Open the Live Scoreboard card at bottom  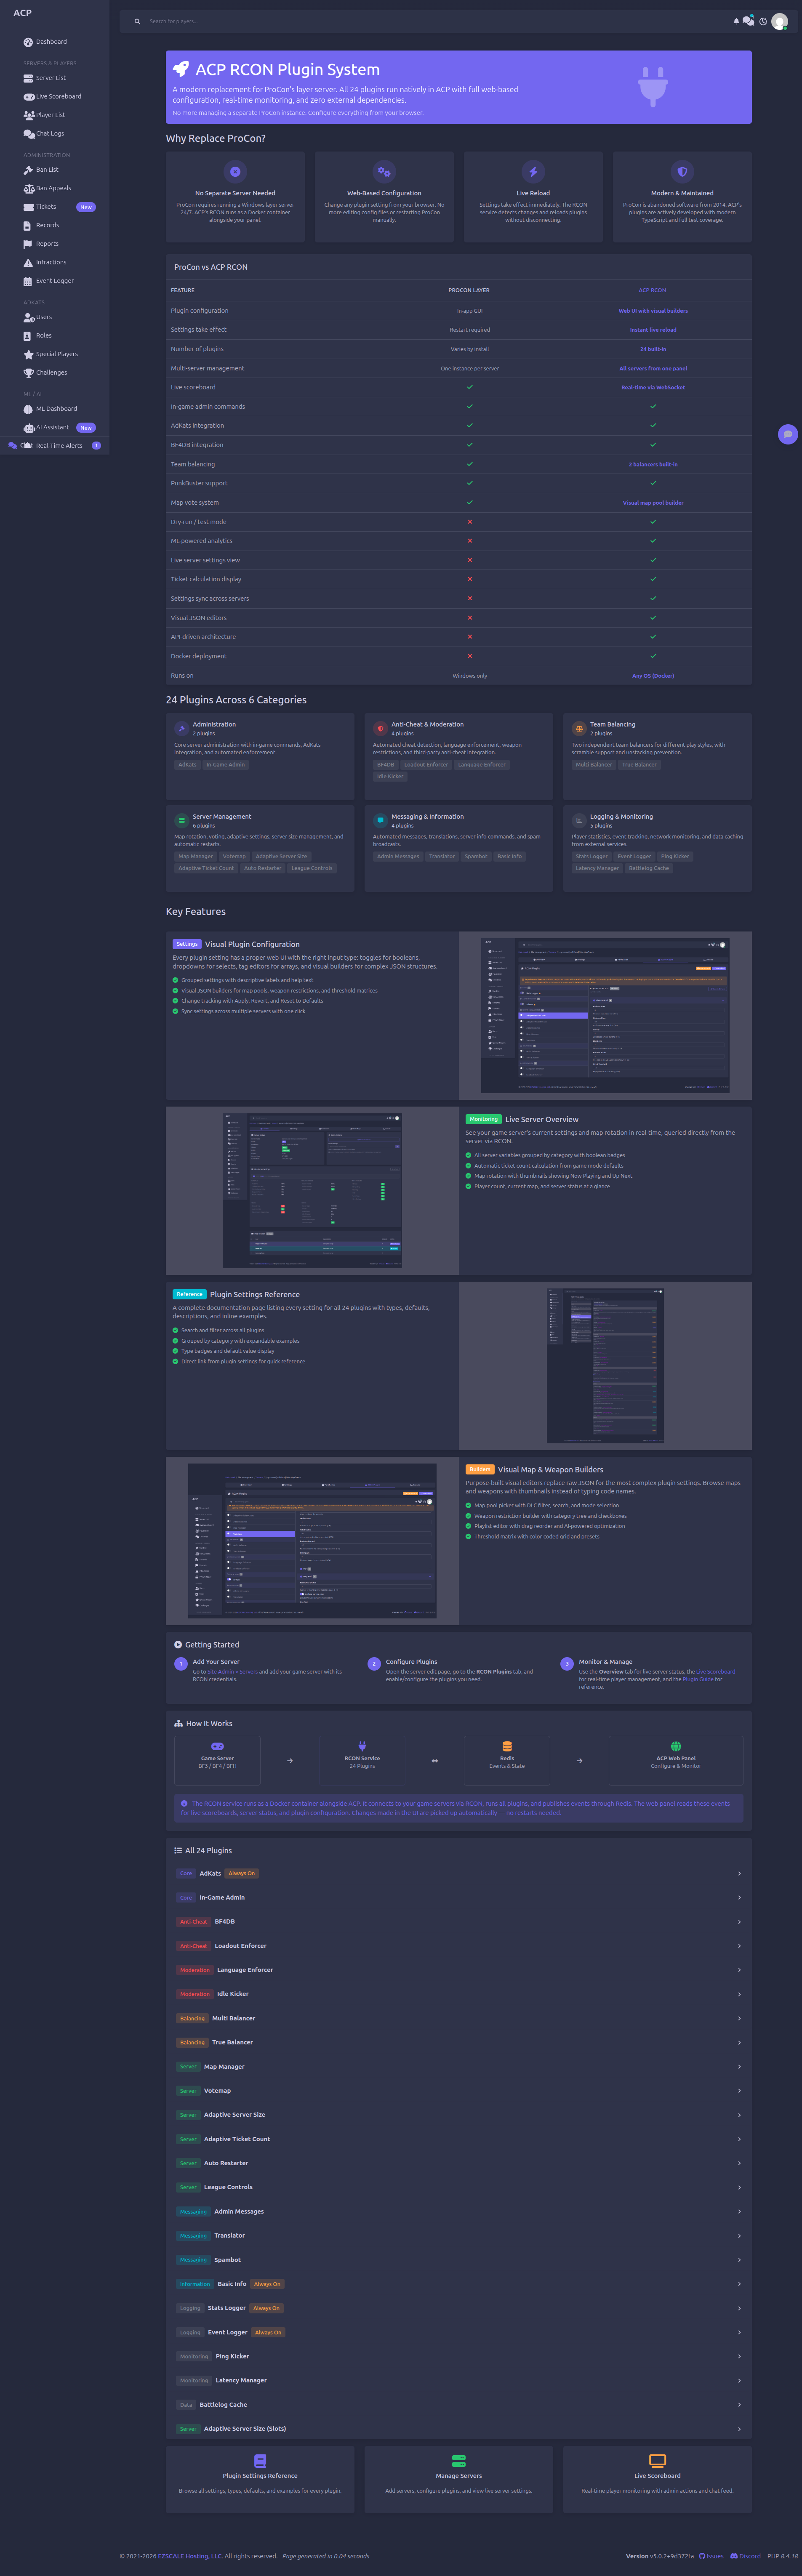657,2480
